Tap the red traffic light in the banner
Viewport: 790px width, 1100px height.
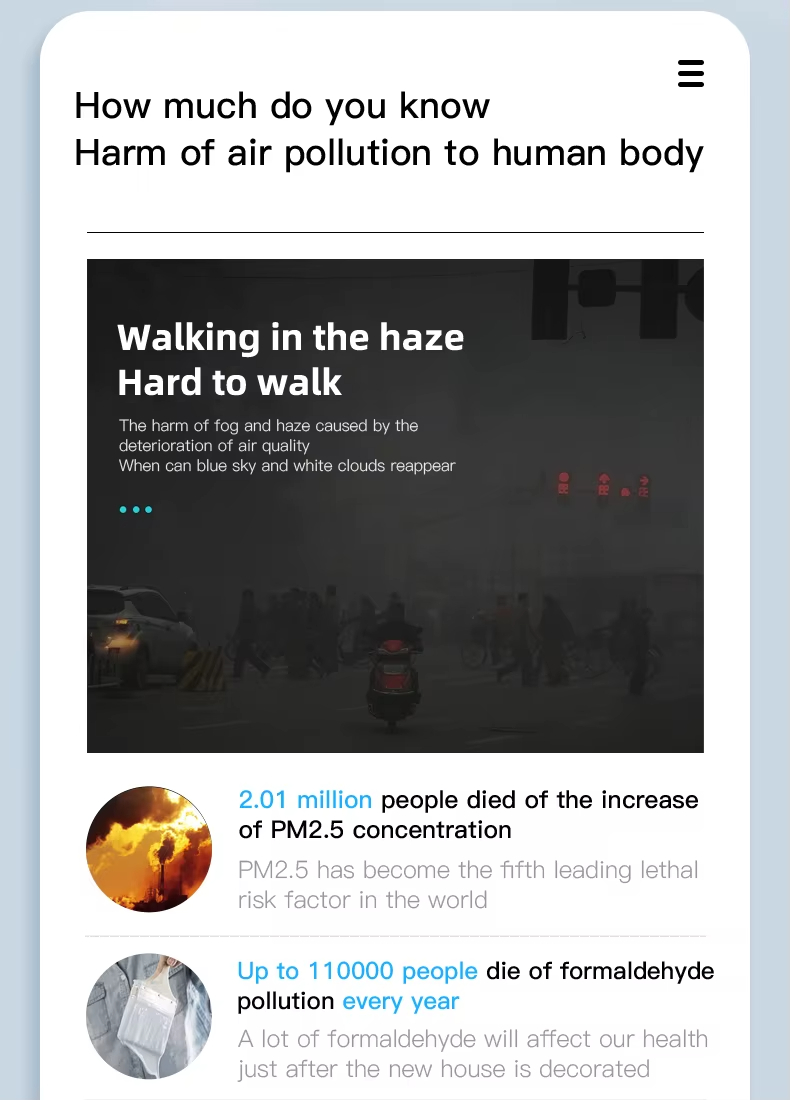coord(563,483)
